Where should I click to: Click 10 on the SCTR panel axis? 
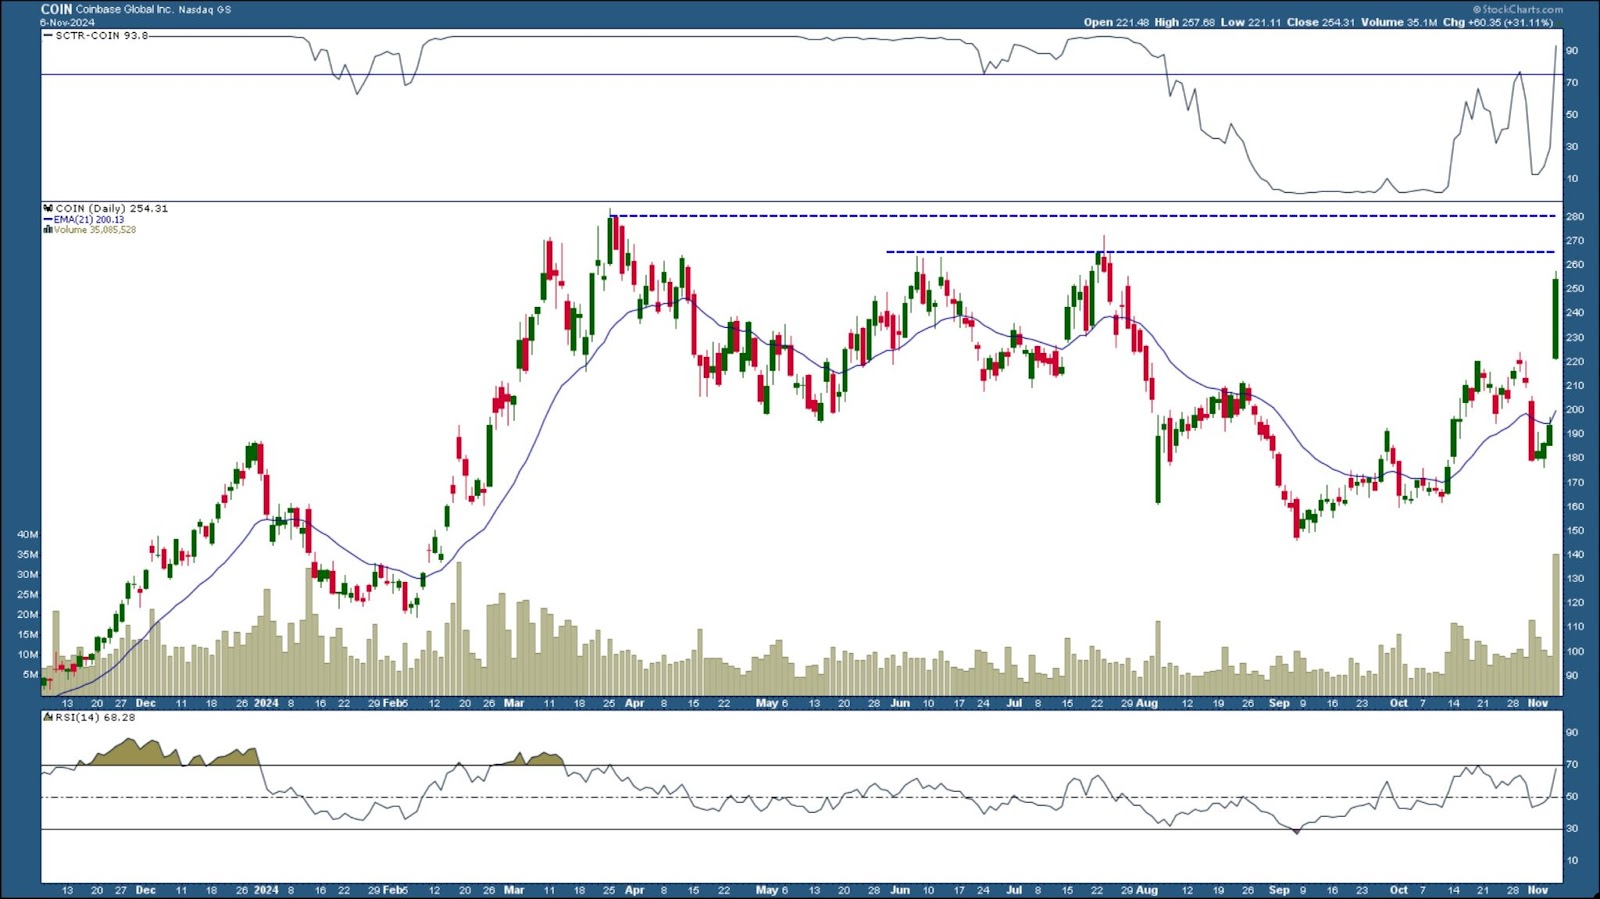(1572, 179)
